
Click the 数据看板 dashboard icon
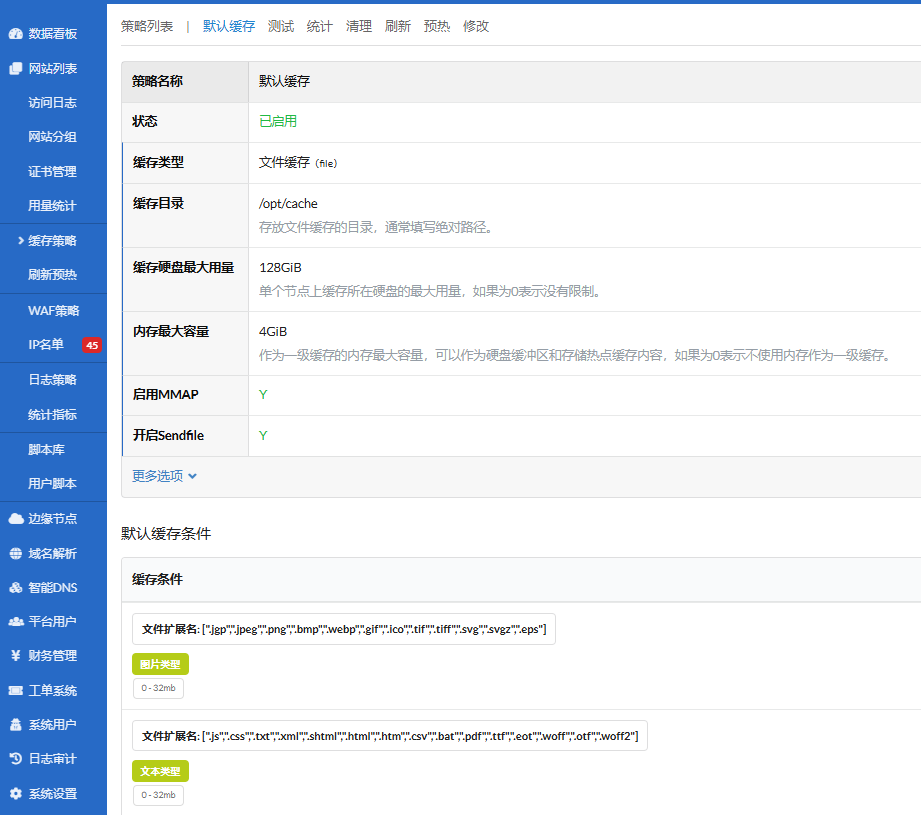pyautogui.click(x=15, y=34)
